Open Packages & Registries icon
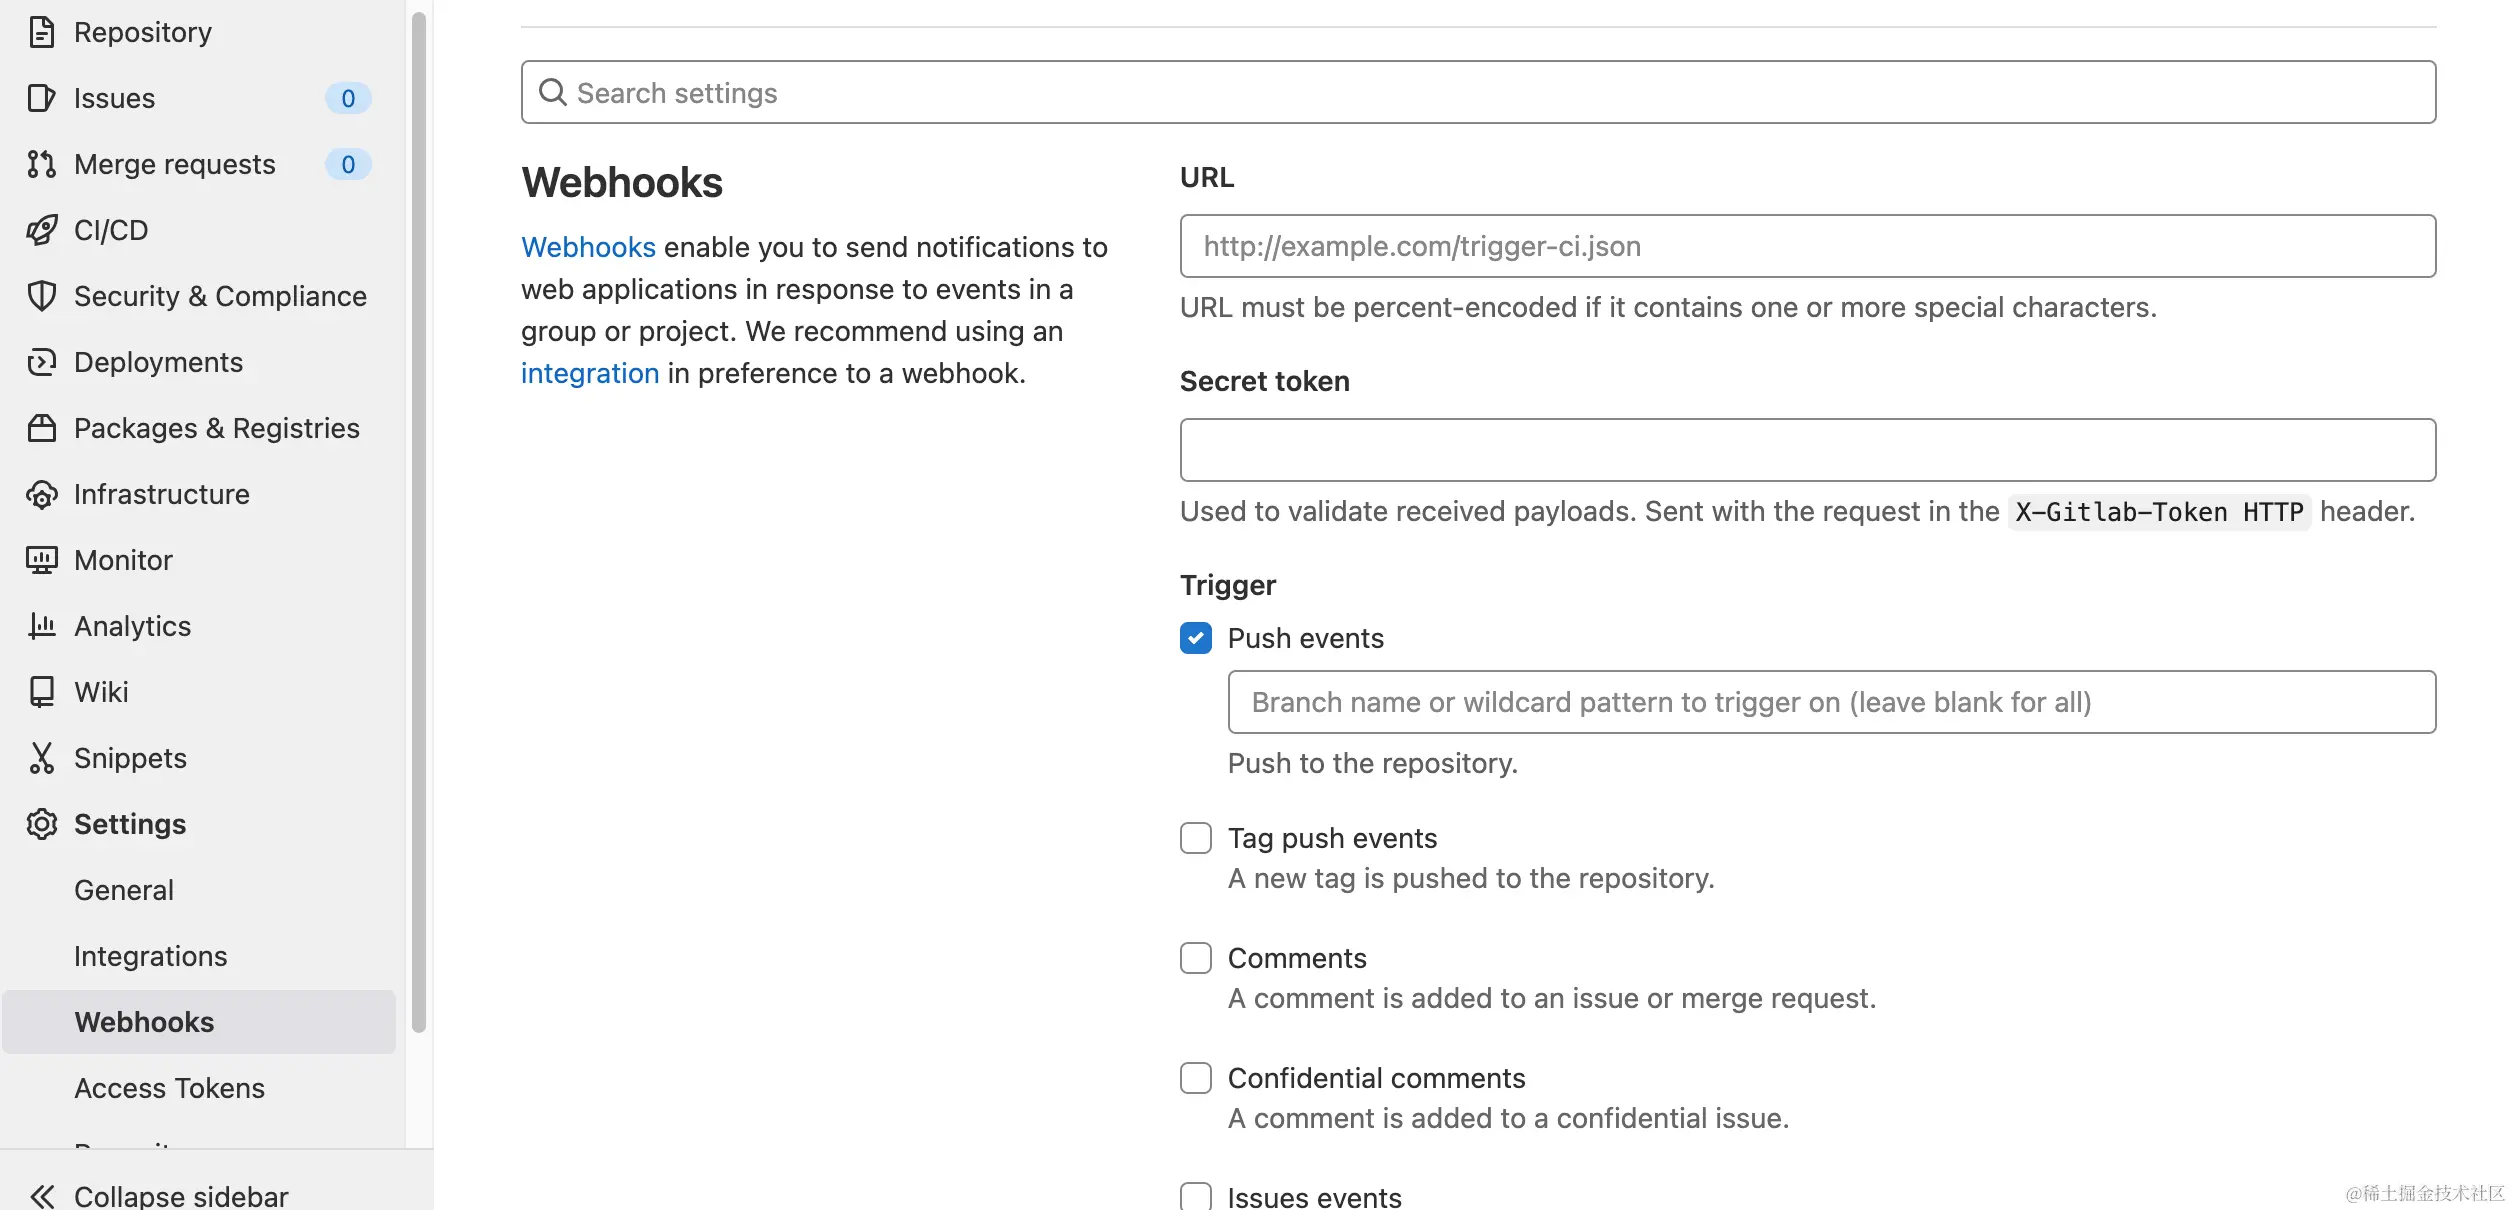The height and width of the screenshot is (1210, 2512). pos(41,428)
